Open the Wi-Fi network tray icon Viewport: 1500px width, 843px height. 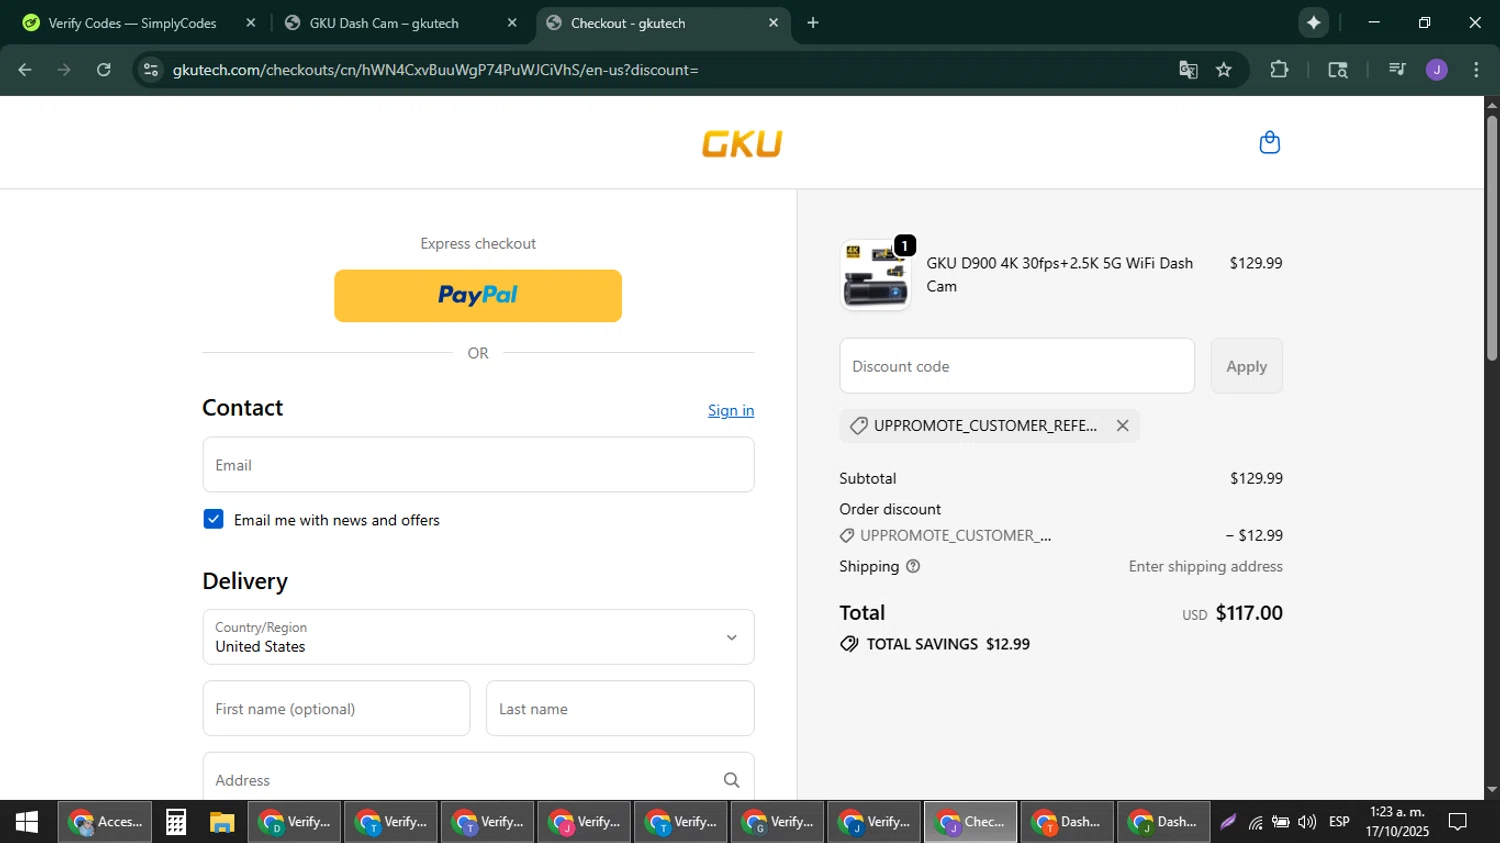[x=1255, y=822]
